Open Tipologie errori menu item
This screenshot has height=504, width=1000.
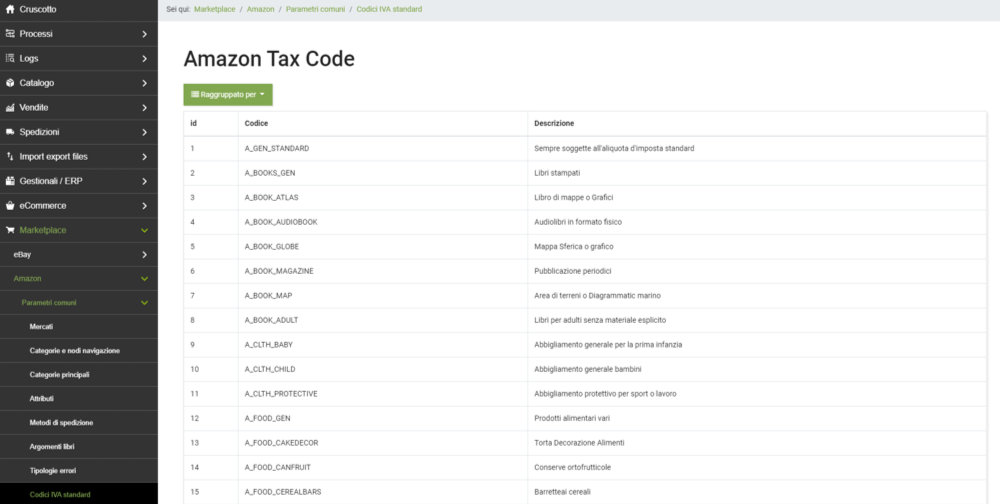[52, 470]
